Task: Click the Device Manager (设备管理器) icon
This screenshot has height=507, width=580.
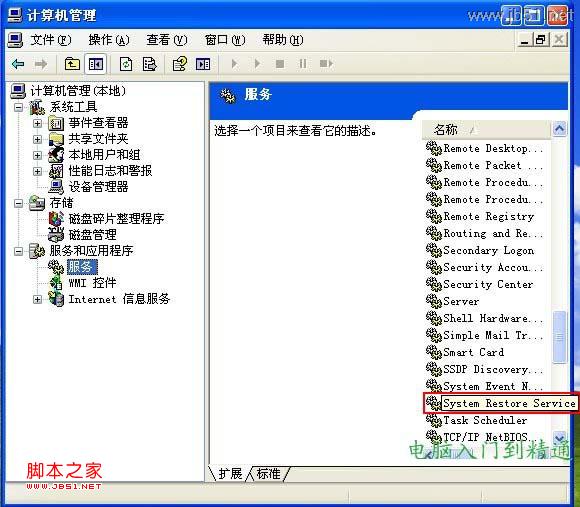Action: 56,187
